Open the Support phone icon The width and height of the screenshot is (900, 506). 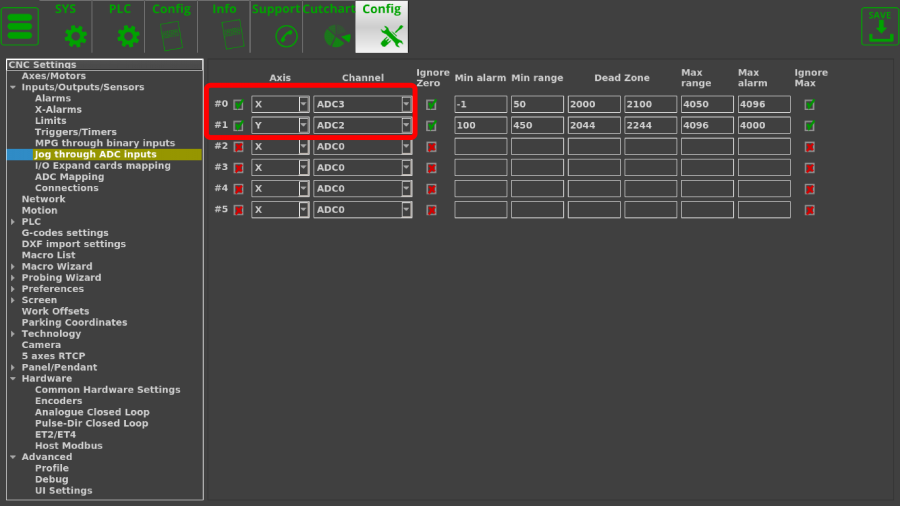click(x=287, y=37)
